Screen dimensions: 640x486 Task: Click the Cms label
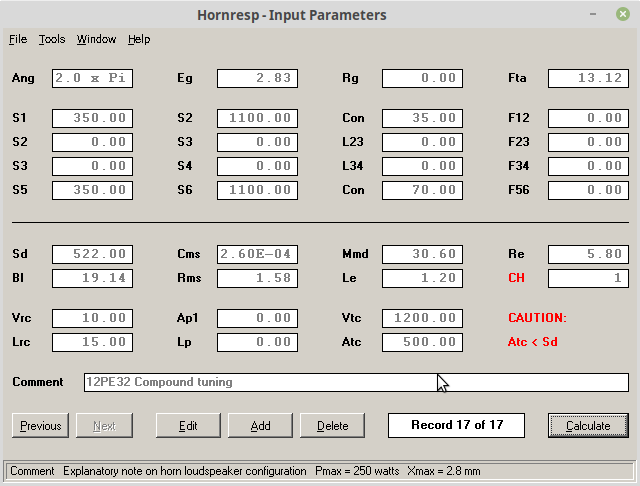tap(189, 254)
